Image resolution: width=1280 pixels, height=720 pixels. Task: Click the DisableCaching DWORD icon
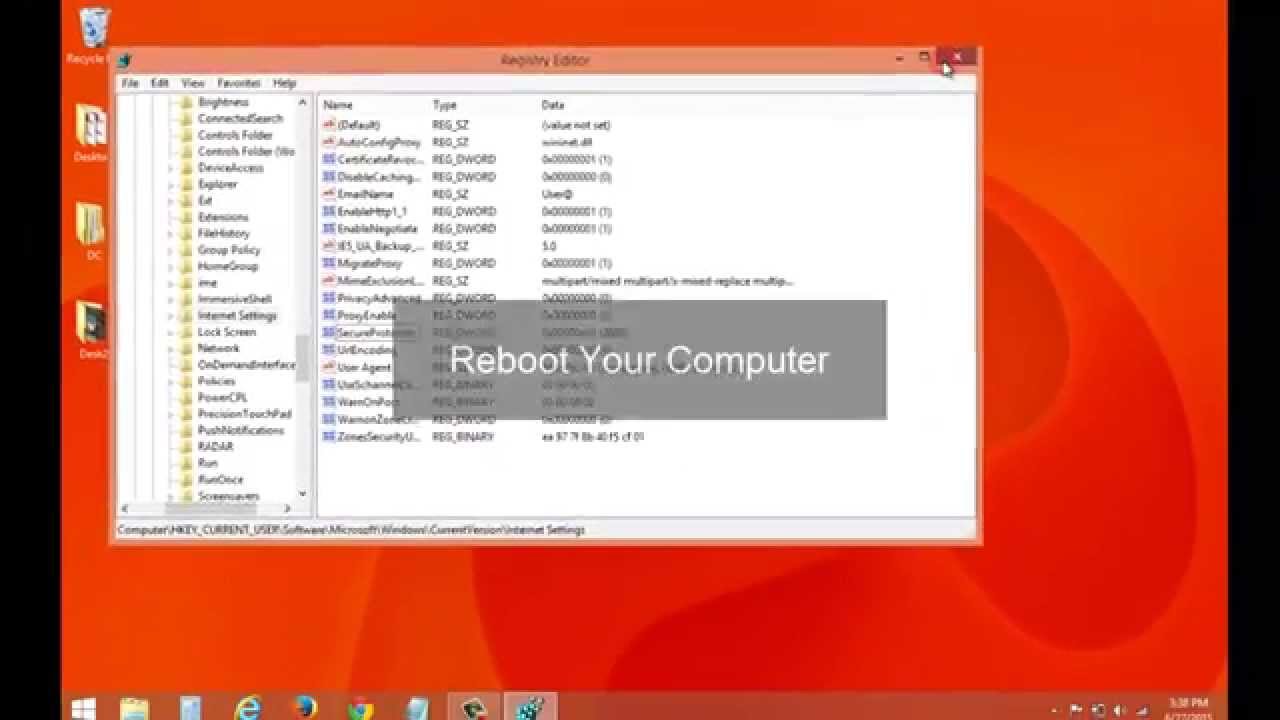(x=329, y=177)
